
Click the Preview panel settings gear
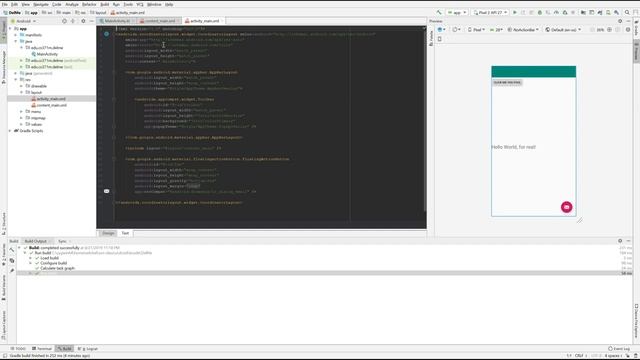[x=620, y=21]
